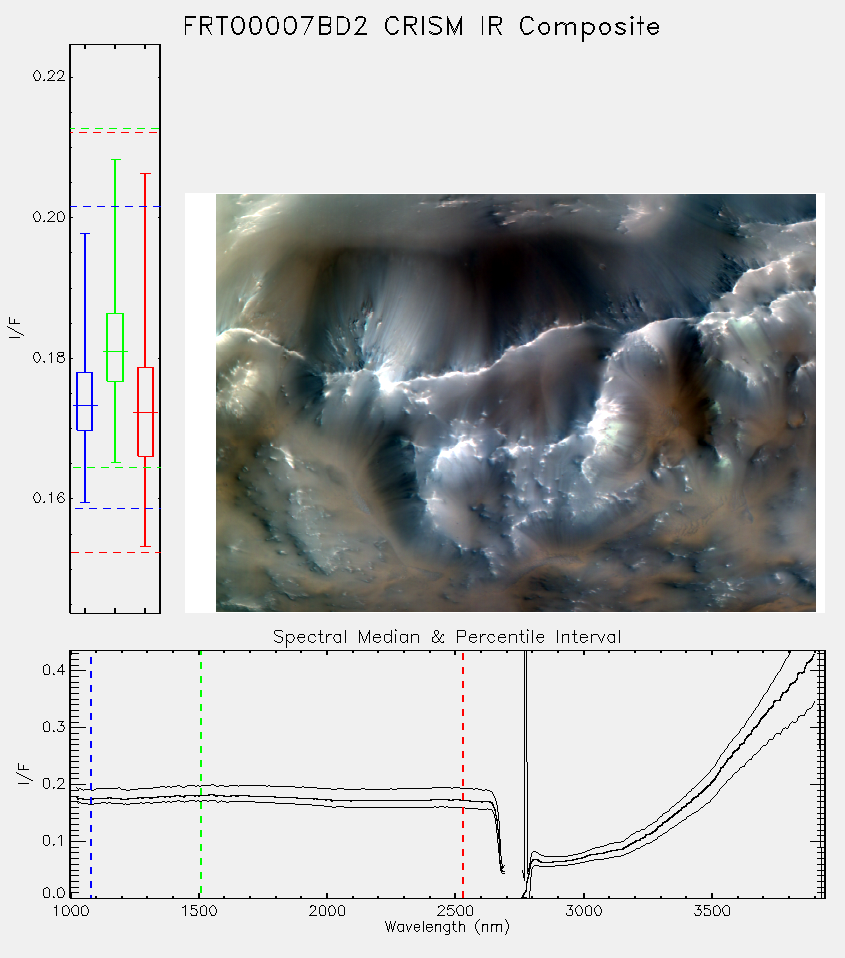Screen dimensions: 845x958
Task: Click the blue box in boxplot
Action: [x=84, y=401]
